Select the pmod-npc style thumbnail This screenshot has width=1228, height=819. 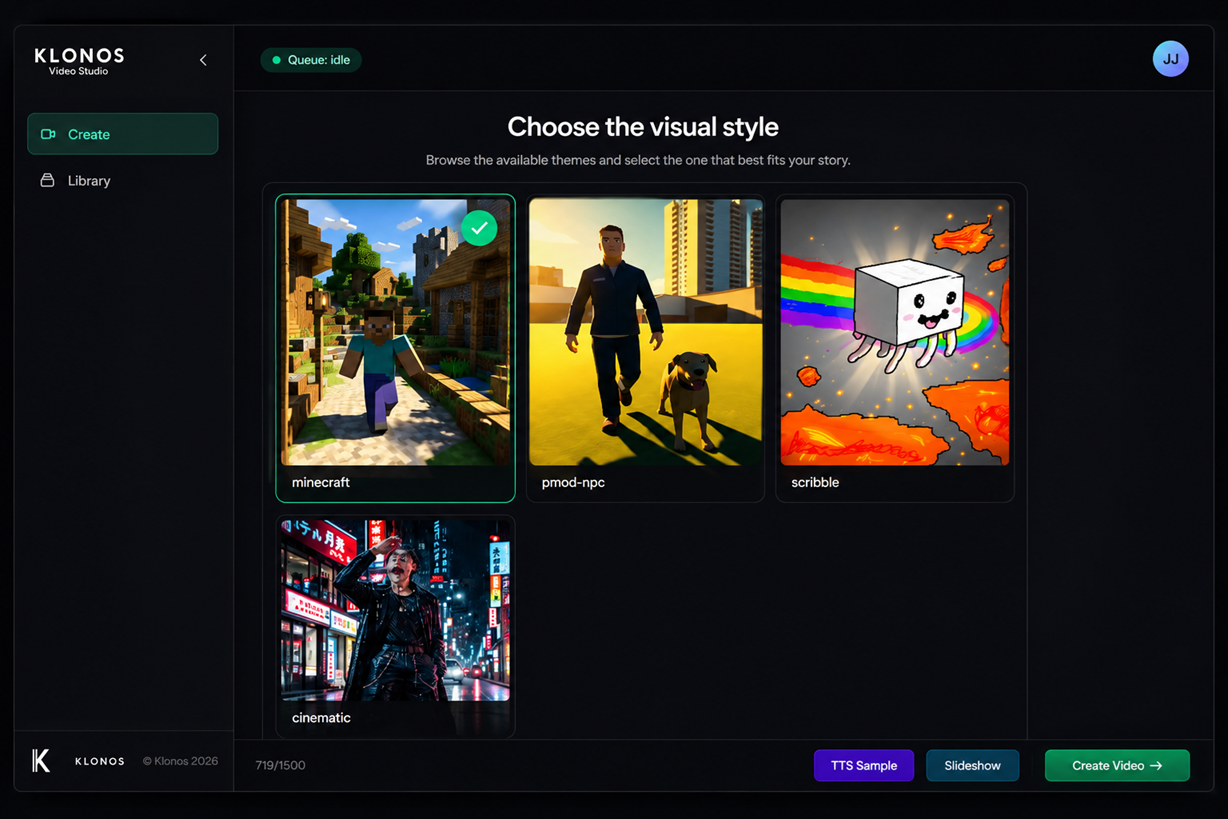tap(646, 332)
